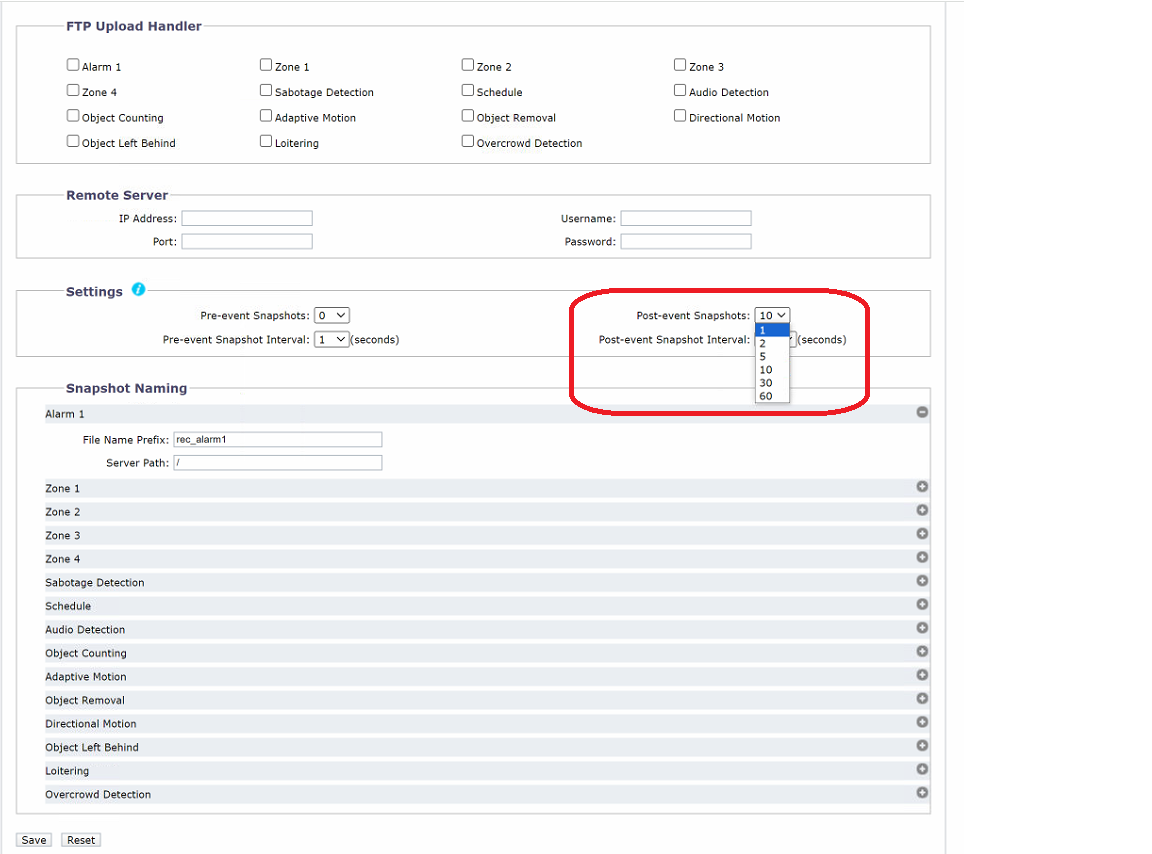This screenshot has height=854, width=1152.
Task: Select 30 from the open dropdown list
Action: pyautogui.click(x=766, y=383)
